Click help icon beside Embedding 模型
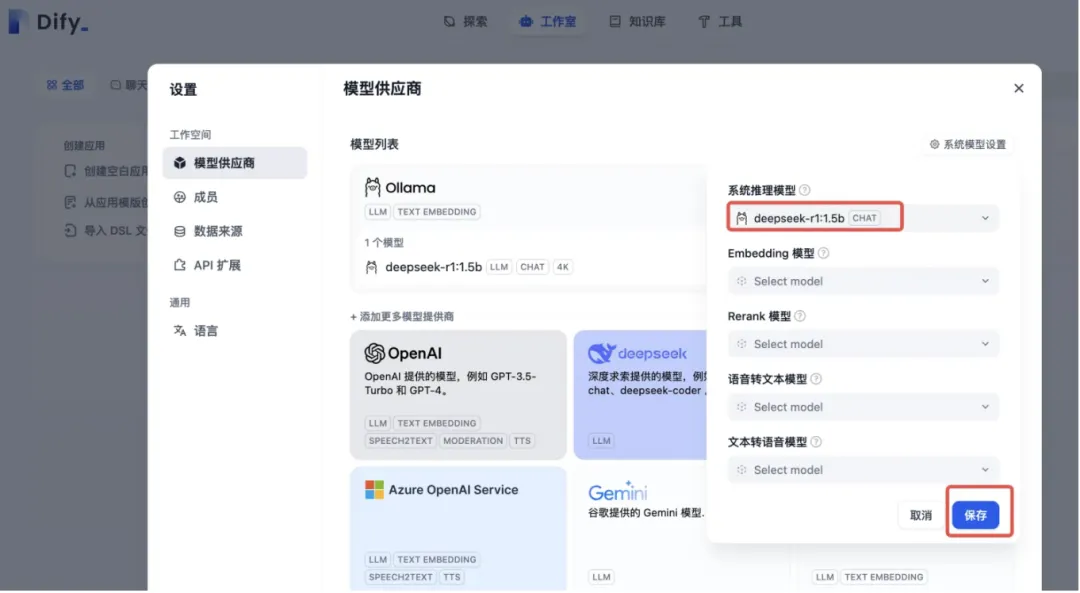 coord(823,254)
